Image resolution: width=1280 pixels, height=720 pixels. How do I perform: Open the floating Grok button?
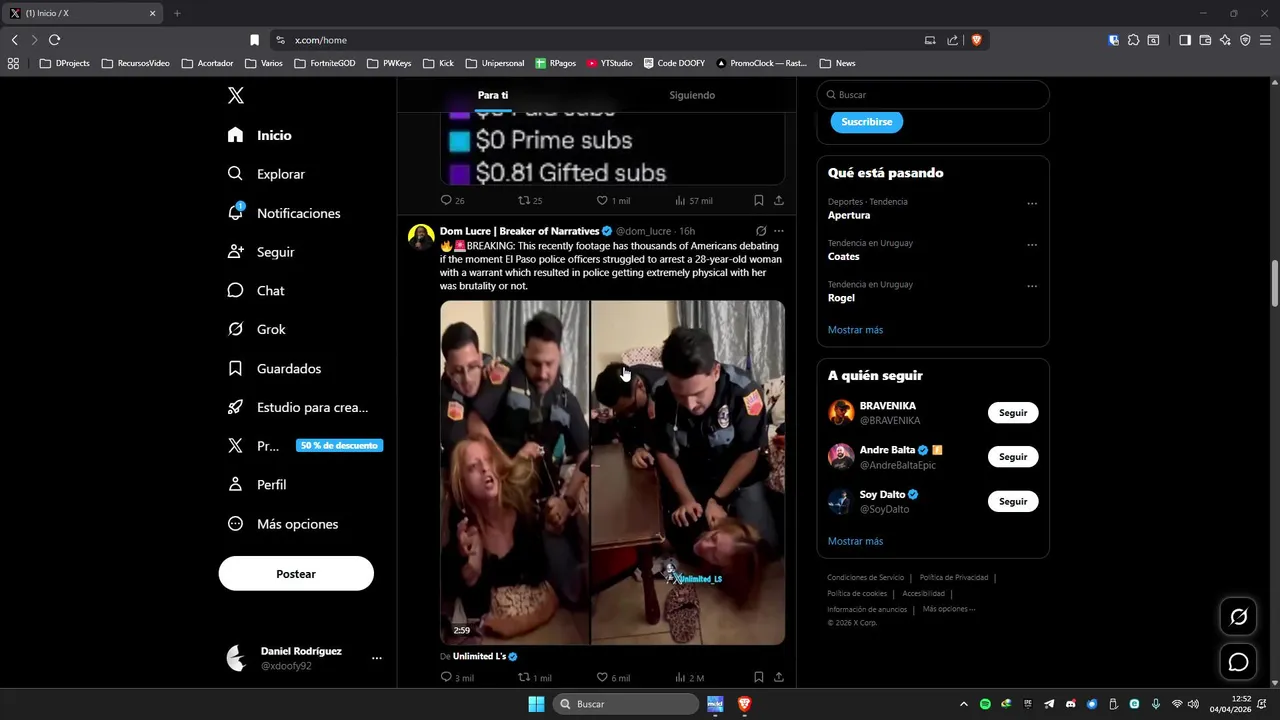tap(1238, 617)
